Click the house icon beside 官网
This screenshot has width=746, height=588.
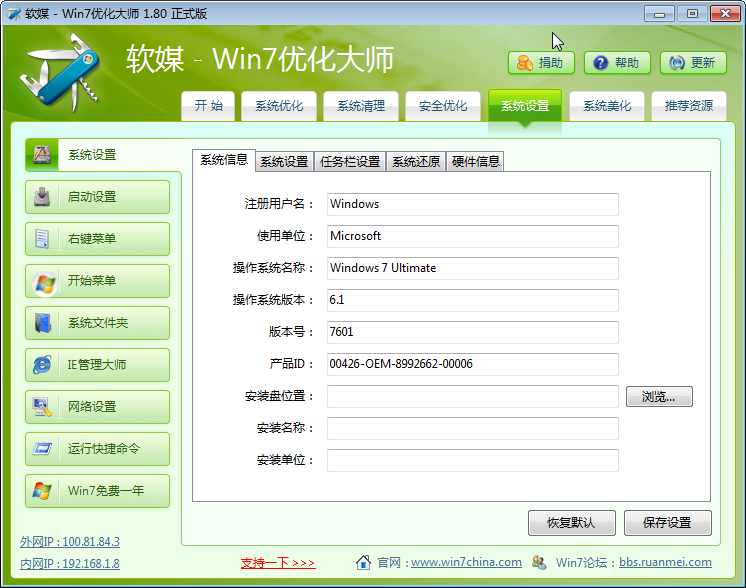[x=363, y=562]
